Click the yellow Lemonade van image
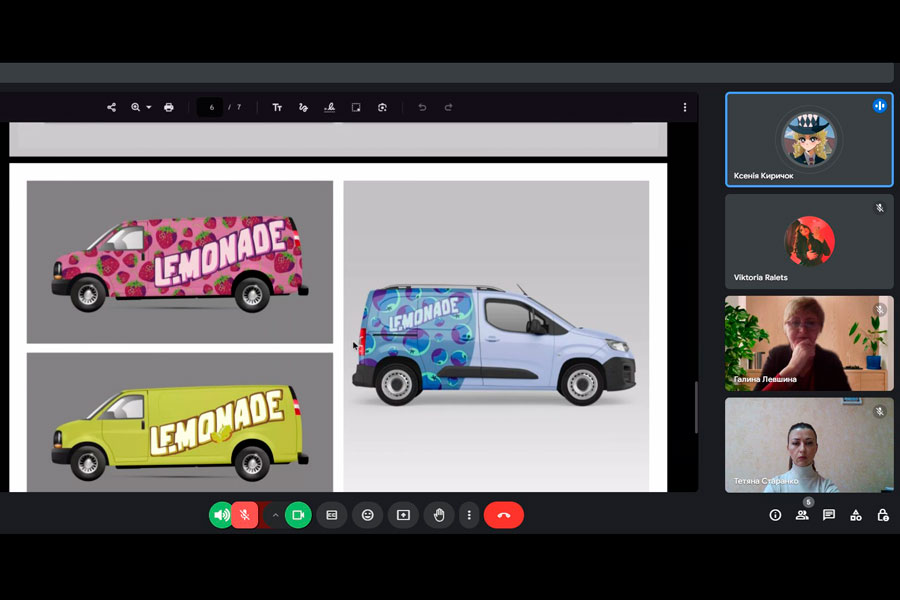The height and width of the screenshot is (600, 900). tap(180, 422)
